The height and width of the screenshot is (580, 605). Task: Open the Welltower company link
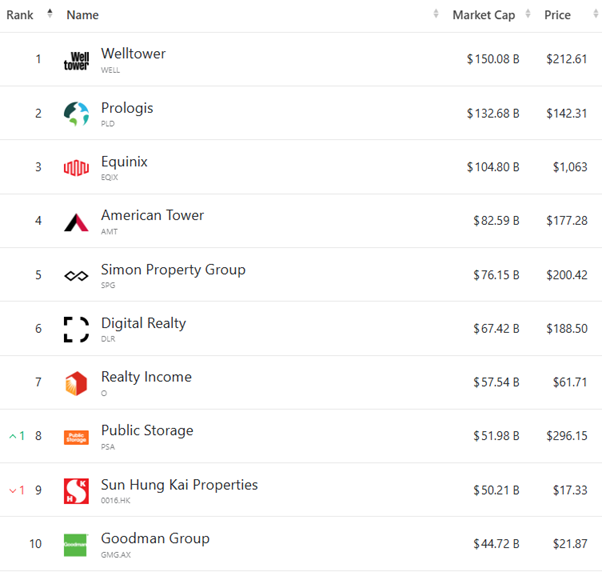point(134,54)
